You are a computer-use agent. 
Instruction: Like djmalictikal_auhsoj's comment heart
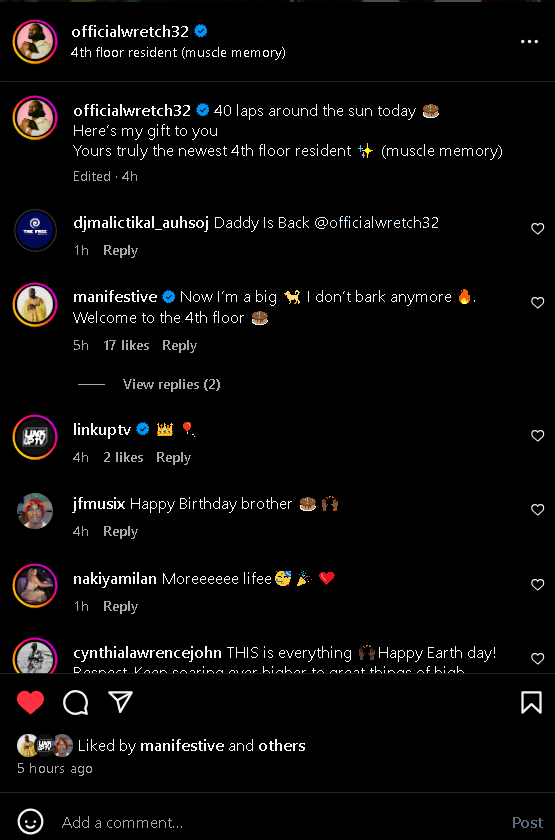[x=537, y=229]
